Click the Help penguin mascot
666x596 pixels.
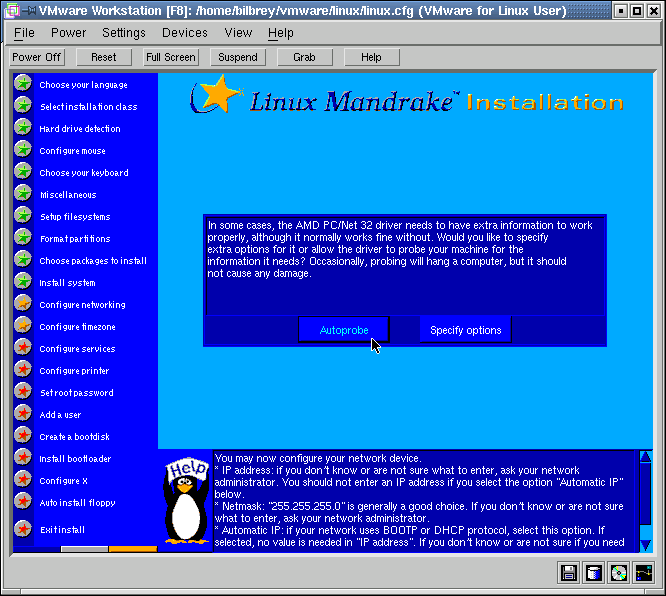pos(185,502)
